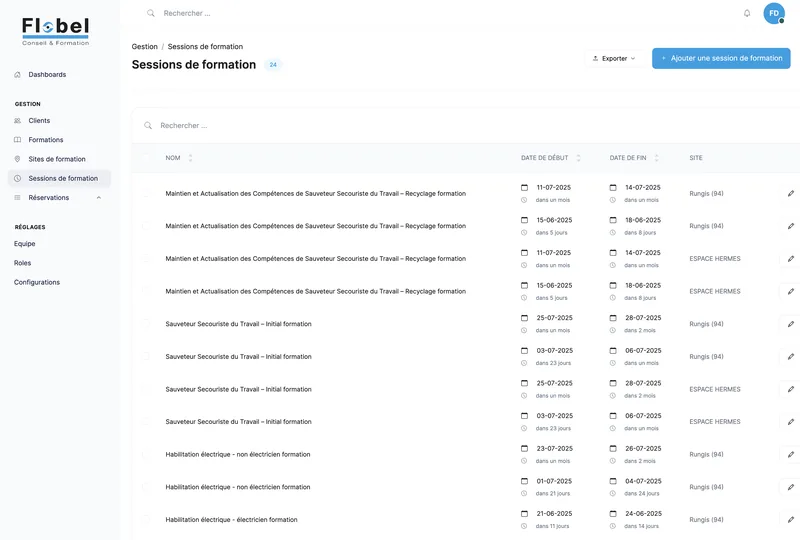
Task: Click 'dans 14 jours' text
Action: [641, 527]
